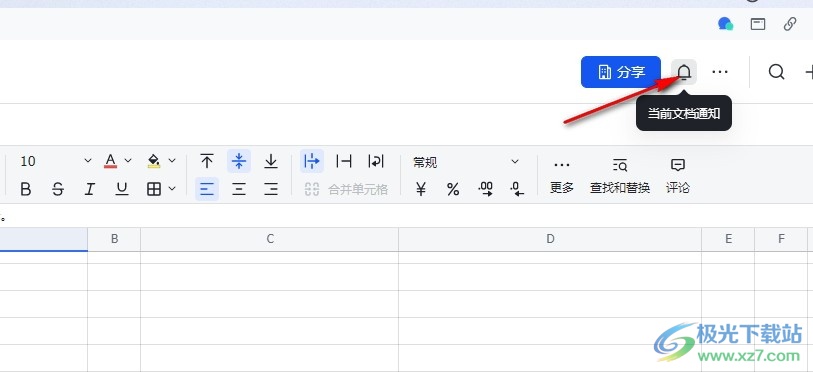The image size is (813, 372).
Task: Click the blue 分享 share button
Action: coord(621,72)
